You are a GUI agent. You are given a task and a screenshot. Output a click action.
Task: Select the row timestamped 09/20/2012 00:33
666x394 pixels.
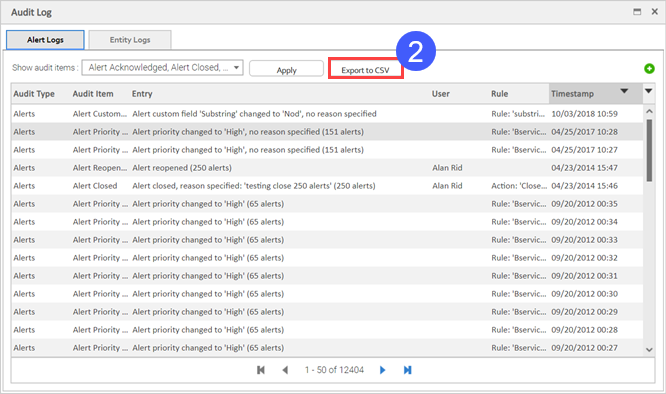[x=327, y=239]
